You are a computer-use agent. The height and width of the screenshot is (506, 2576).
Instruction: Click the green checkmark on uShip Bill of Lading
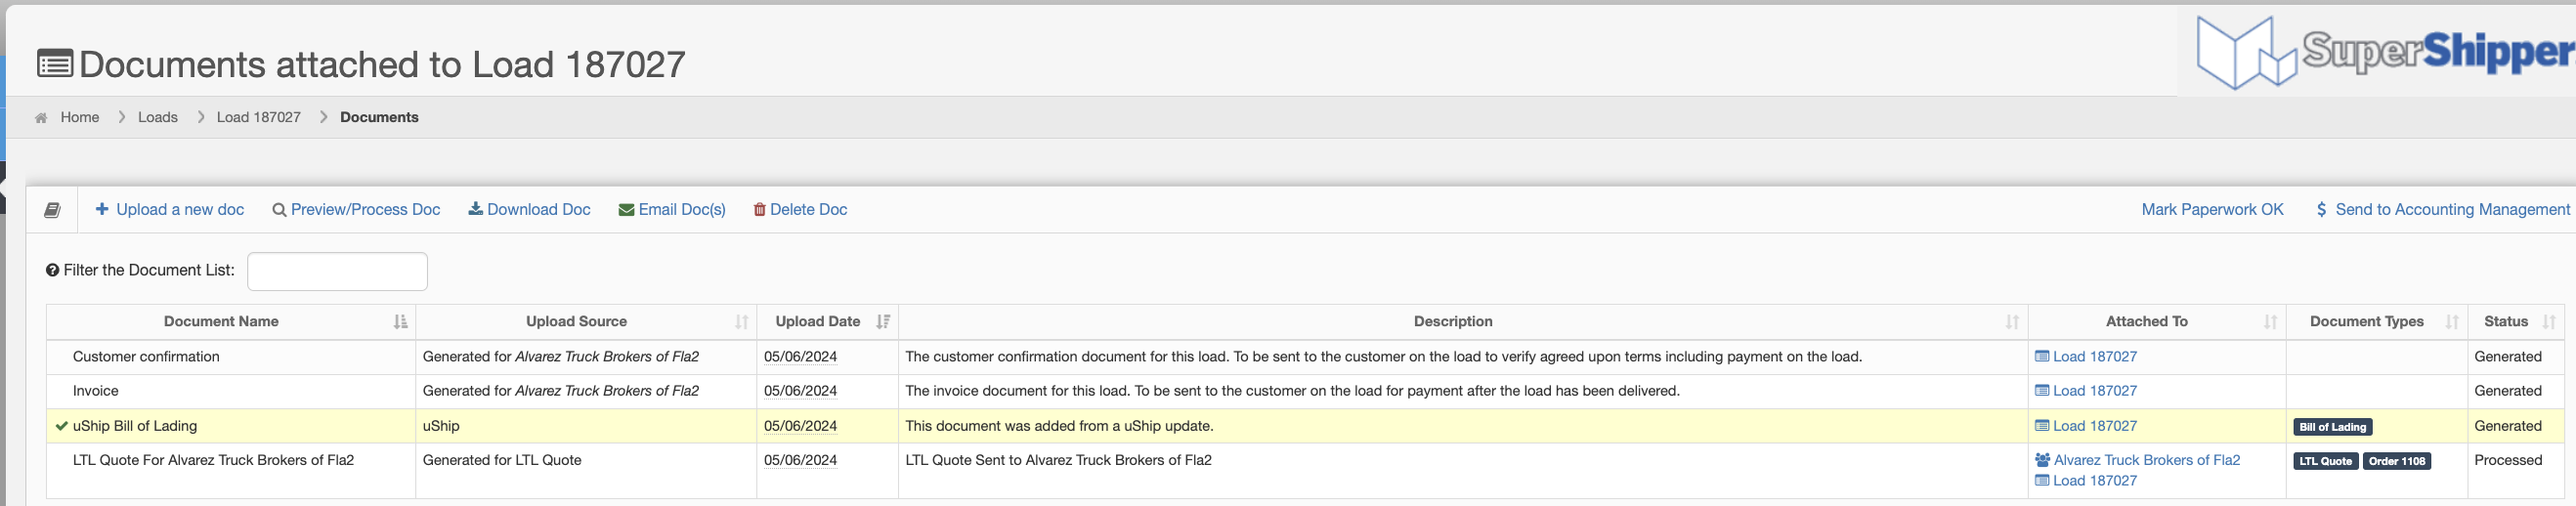(62, 426)
